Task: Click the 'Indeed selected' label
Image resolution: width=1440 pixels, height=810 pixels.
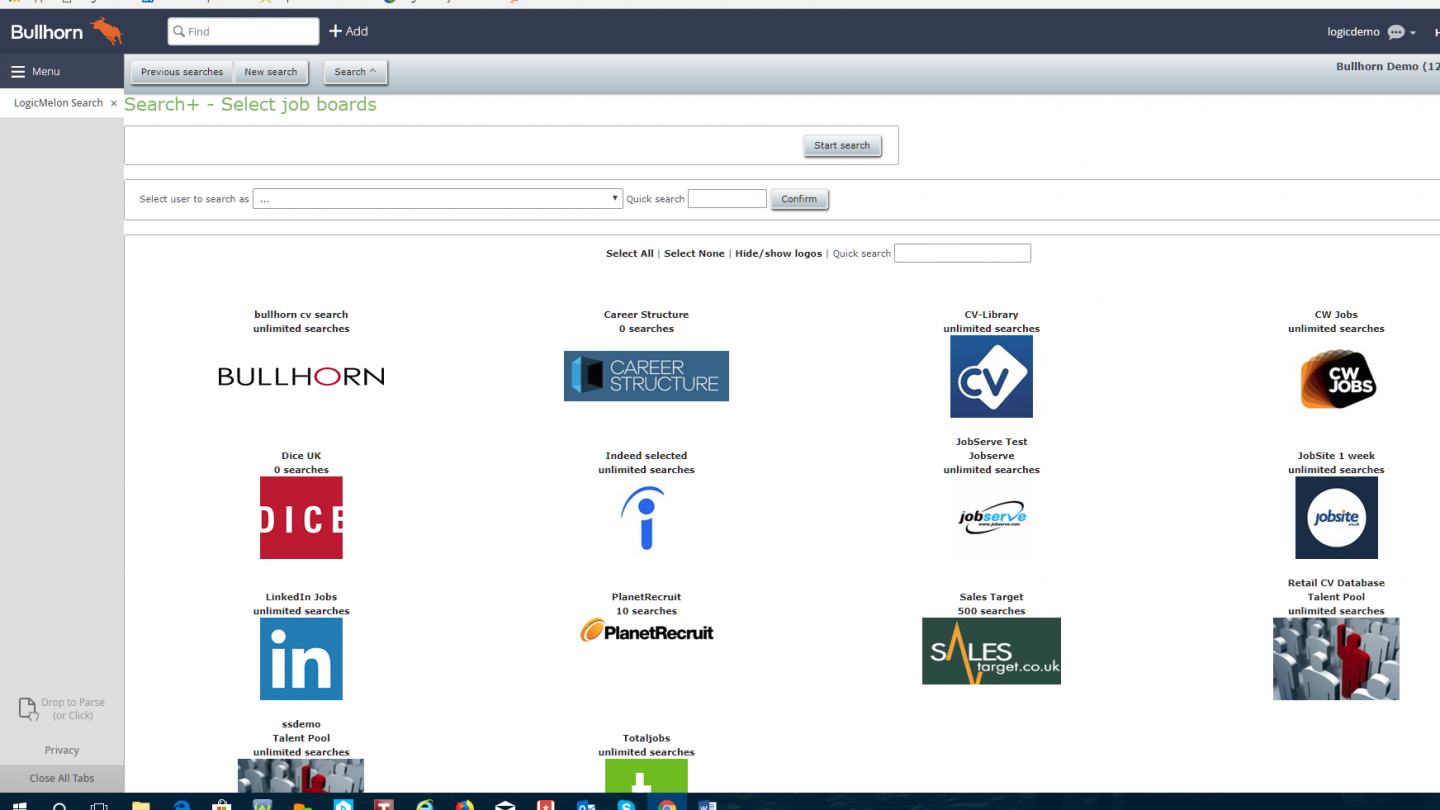Action: (646, 456)
